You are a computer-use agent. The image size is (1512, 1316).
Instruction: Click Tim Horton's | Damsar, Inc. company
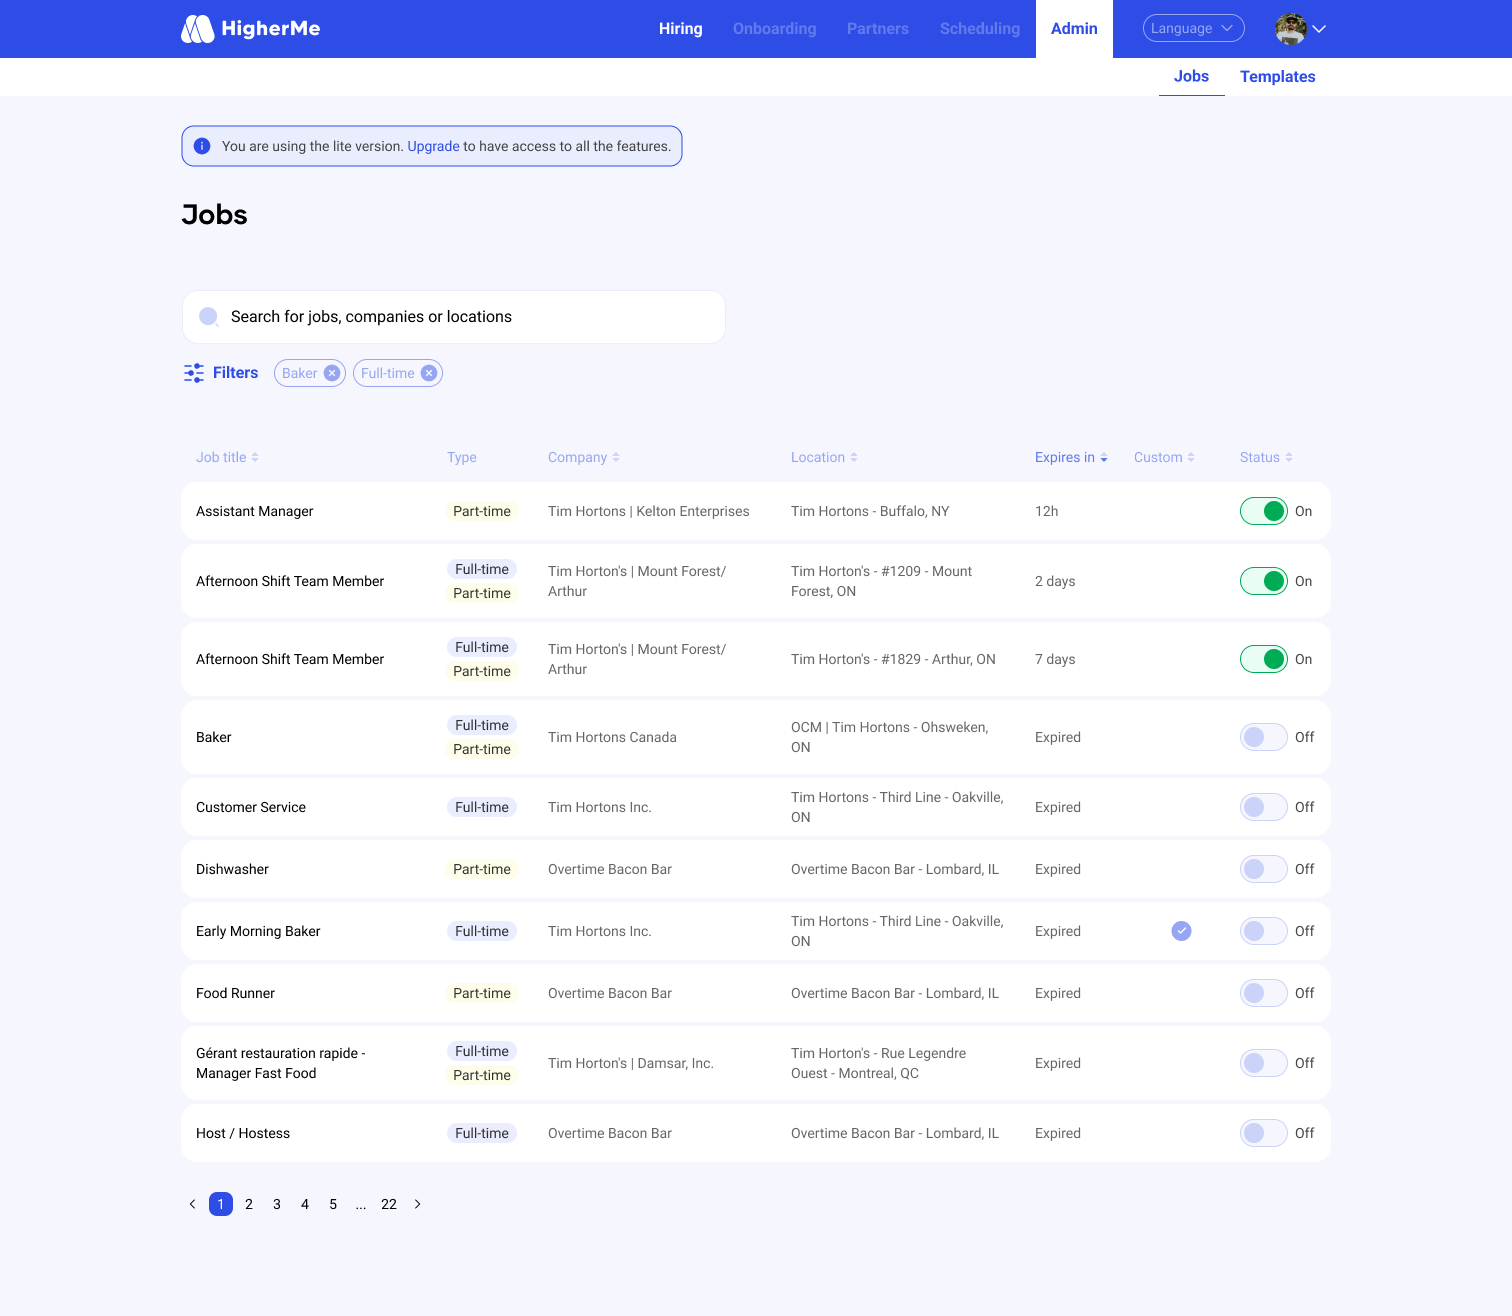[x=631, y=1063]
